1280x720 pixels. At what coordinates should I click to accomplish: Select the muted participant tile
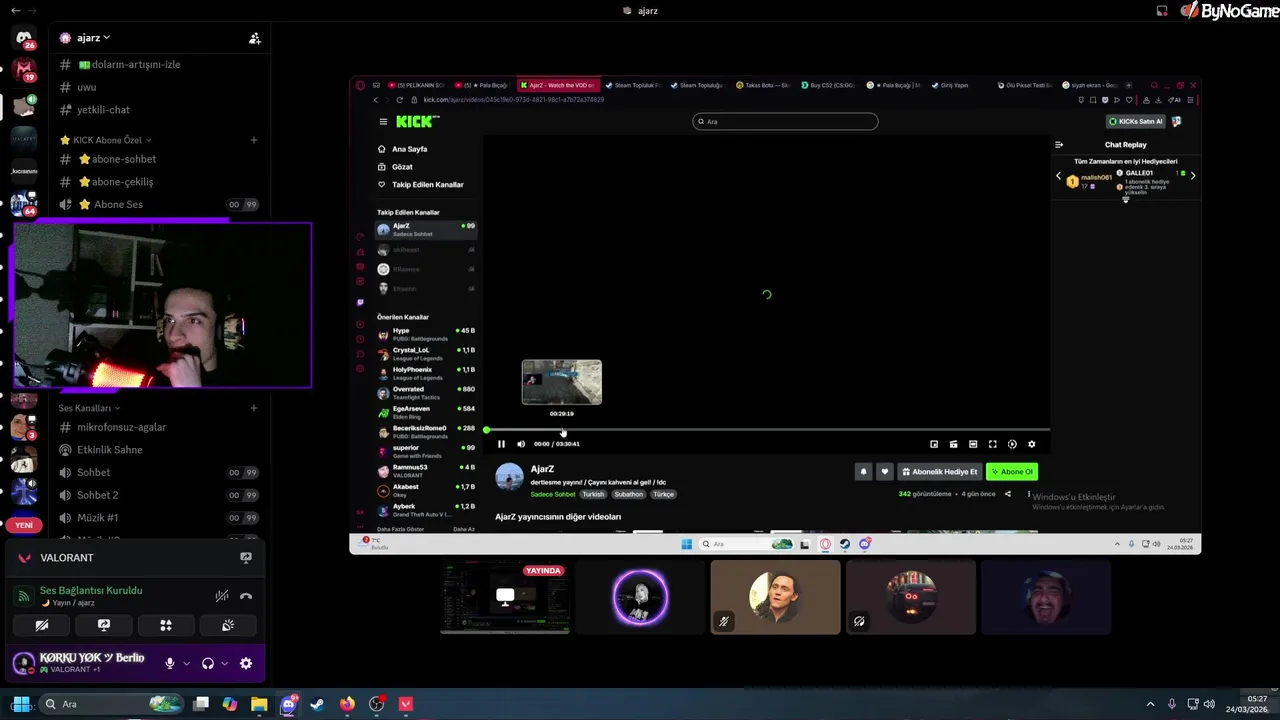coord(775,597)
